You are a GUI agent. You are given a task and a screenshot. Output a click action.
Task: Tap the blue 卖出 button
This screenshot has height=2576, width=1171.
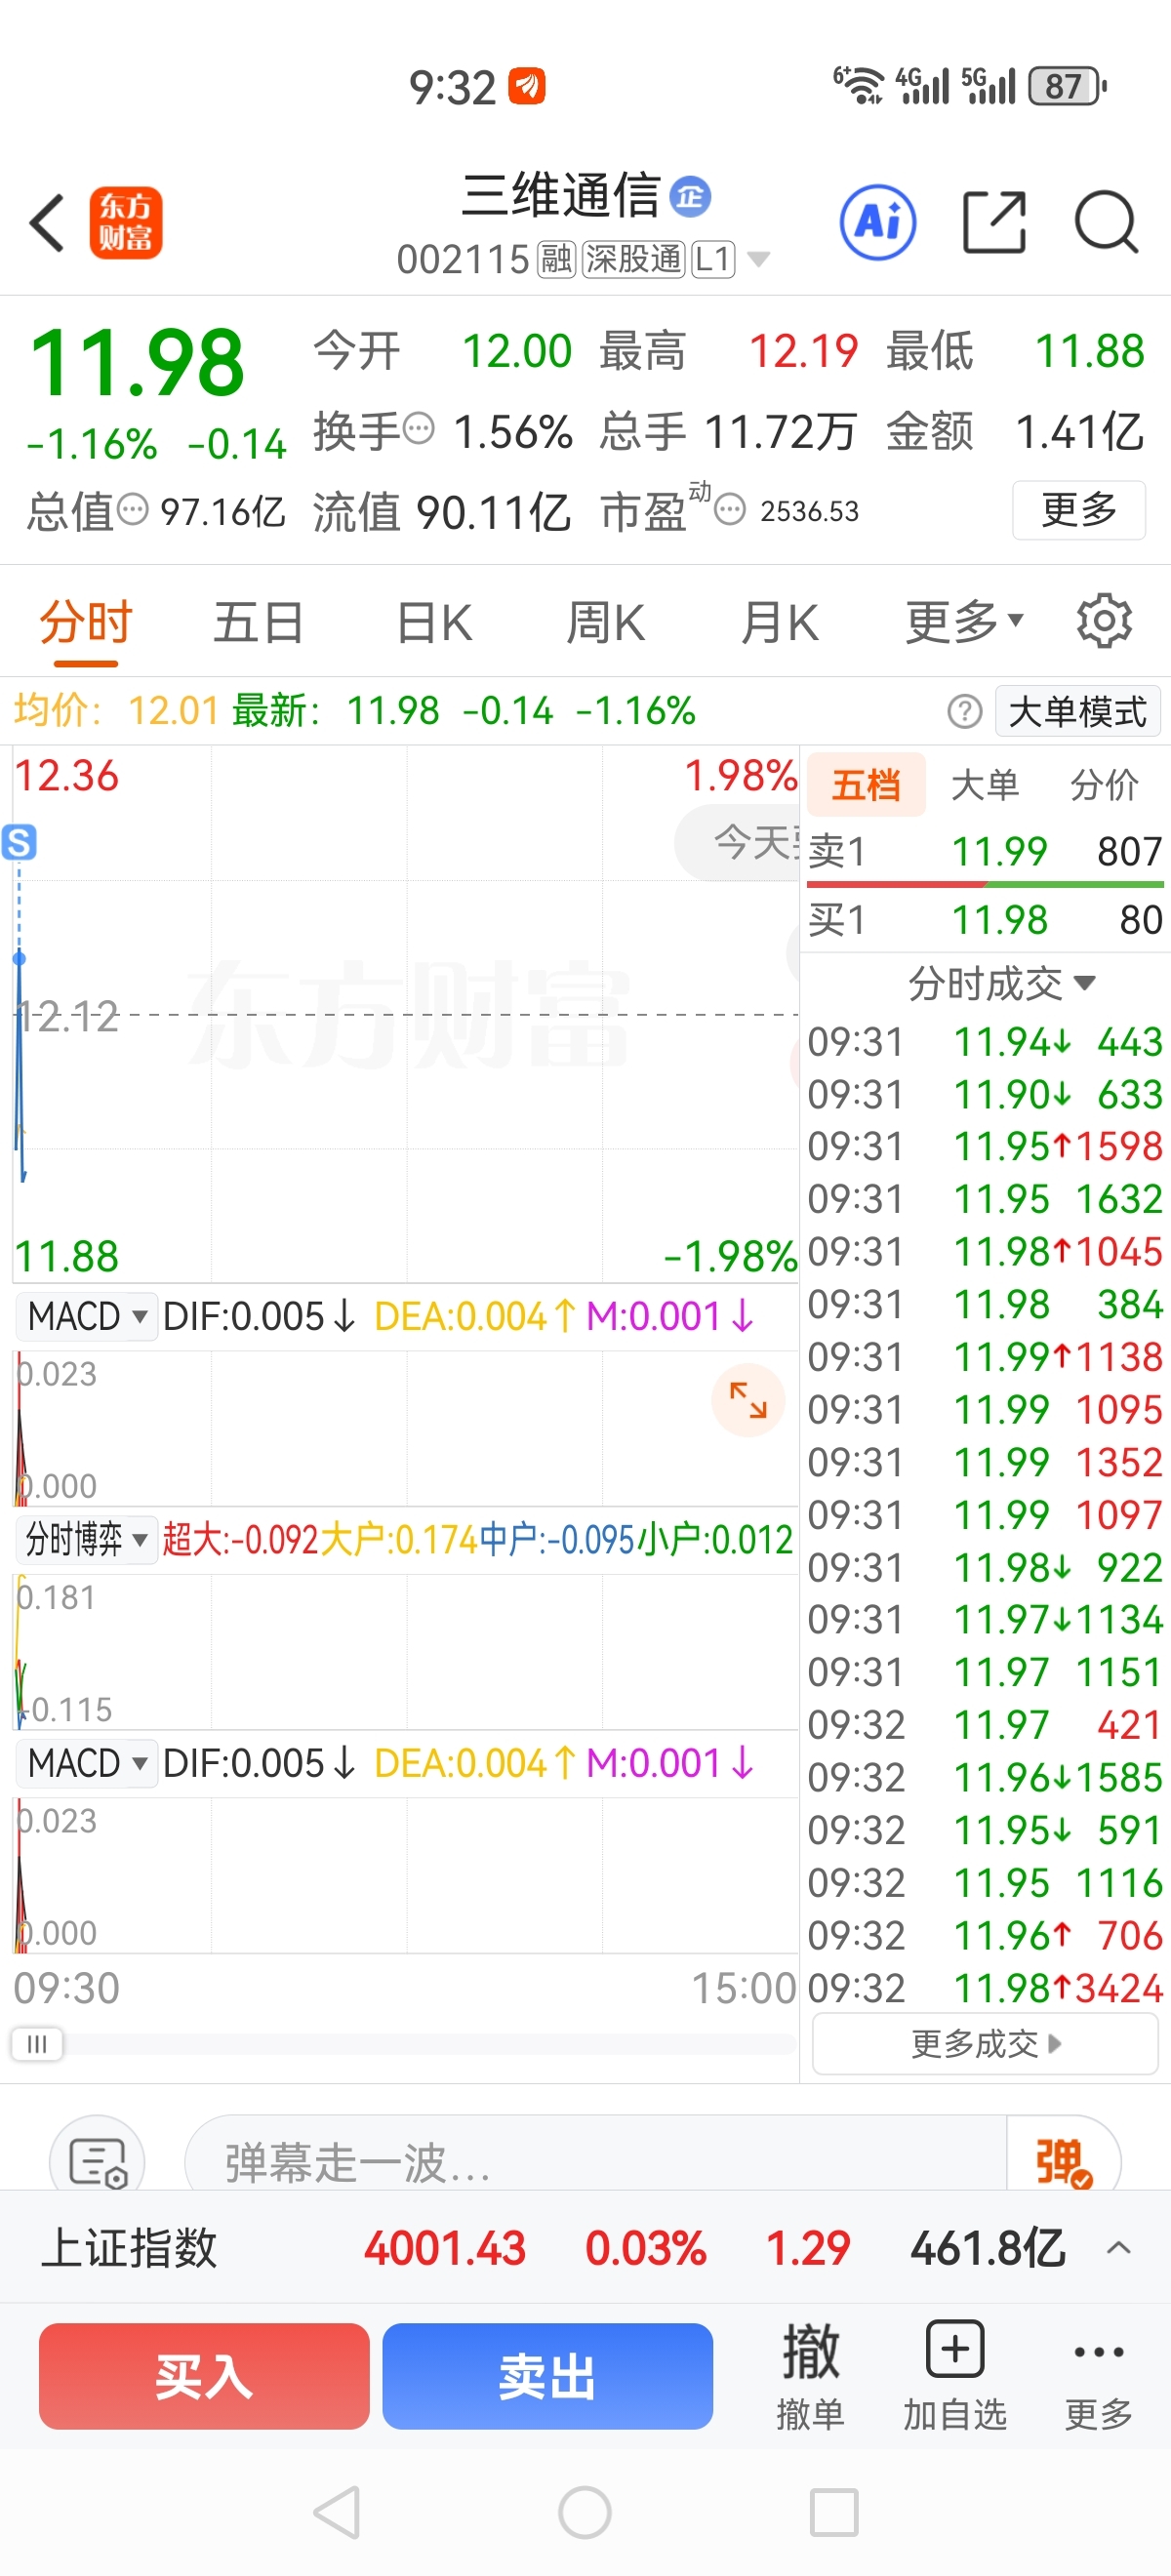[x=547, y=2376]
